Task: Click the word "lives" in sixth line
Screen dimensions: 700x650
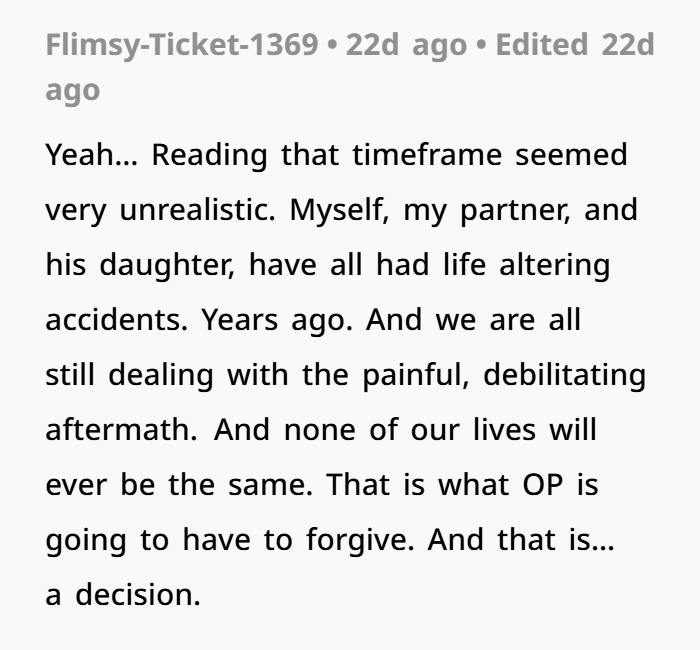Action: point(504,429)
